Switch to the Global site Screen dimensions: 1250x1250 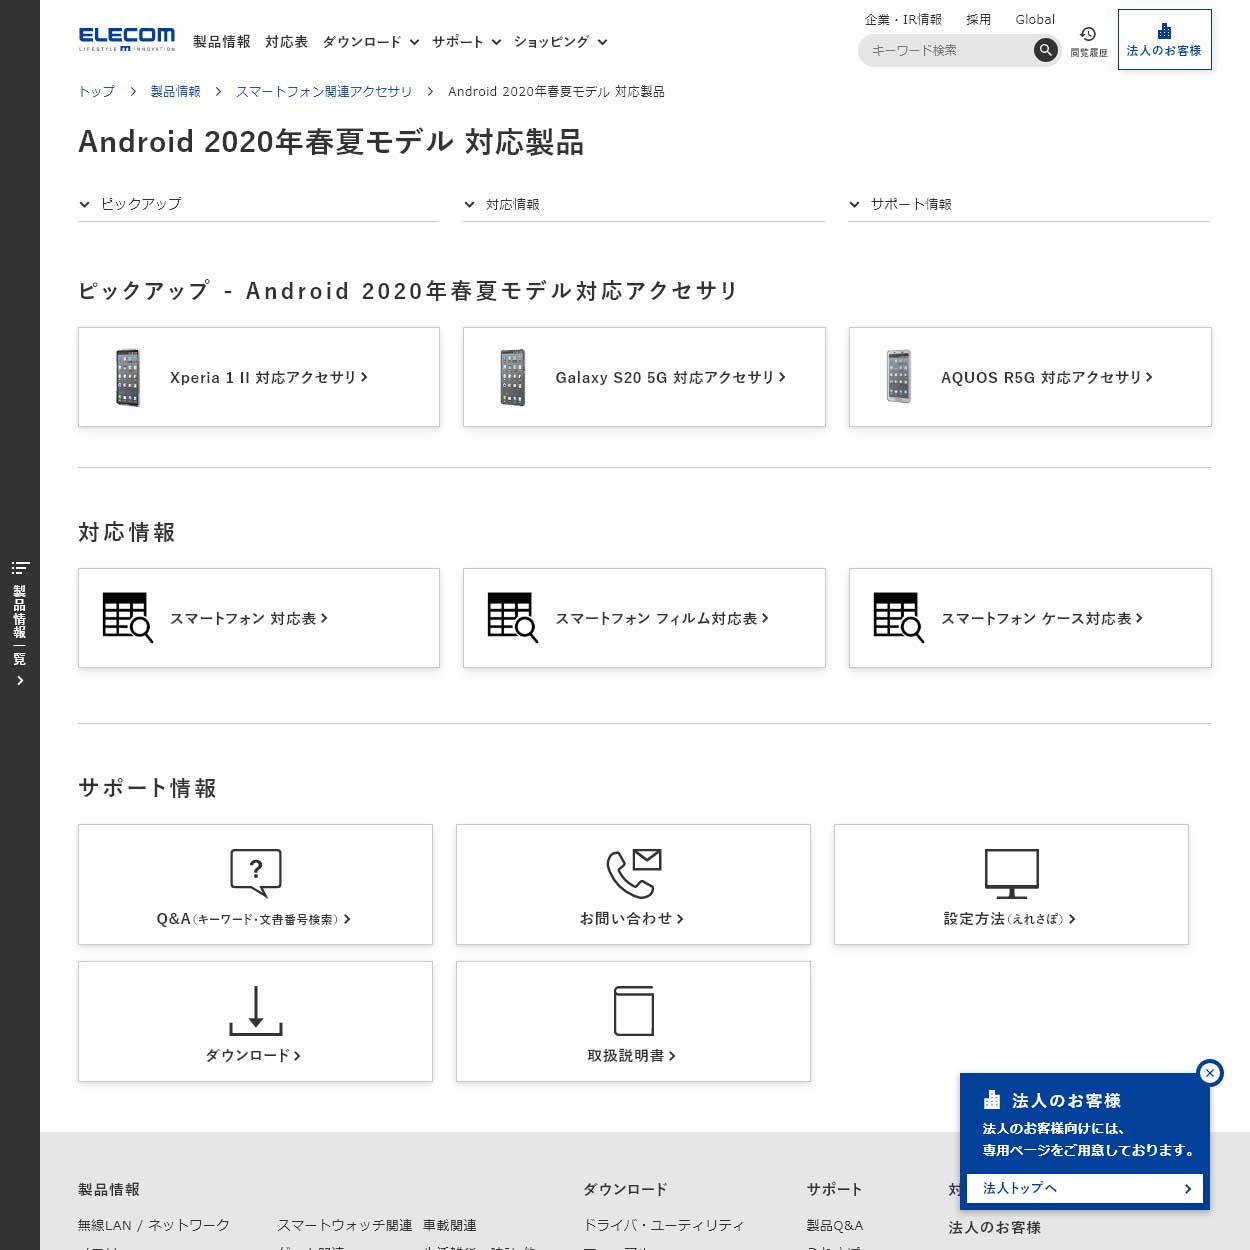[x=1035, y=19]
